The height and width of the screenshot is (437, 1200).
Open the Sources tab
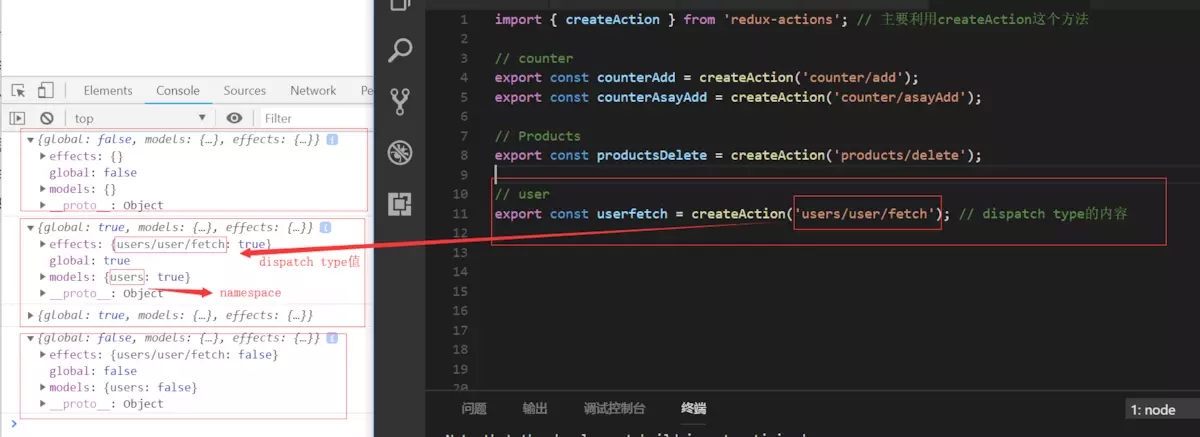point(244,91)
